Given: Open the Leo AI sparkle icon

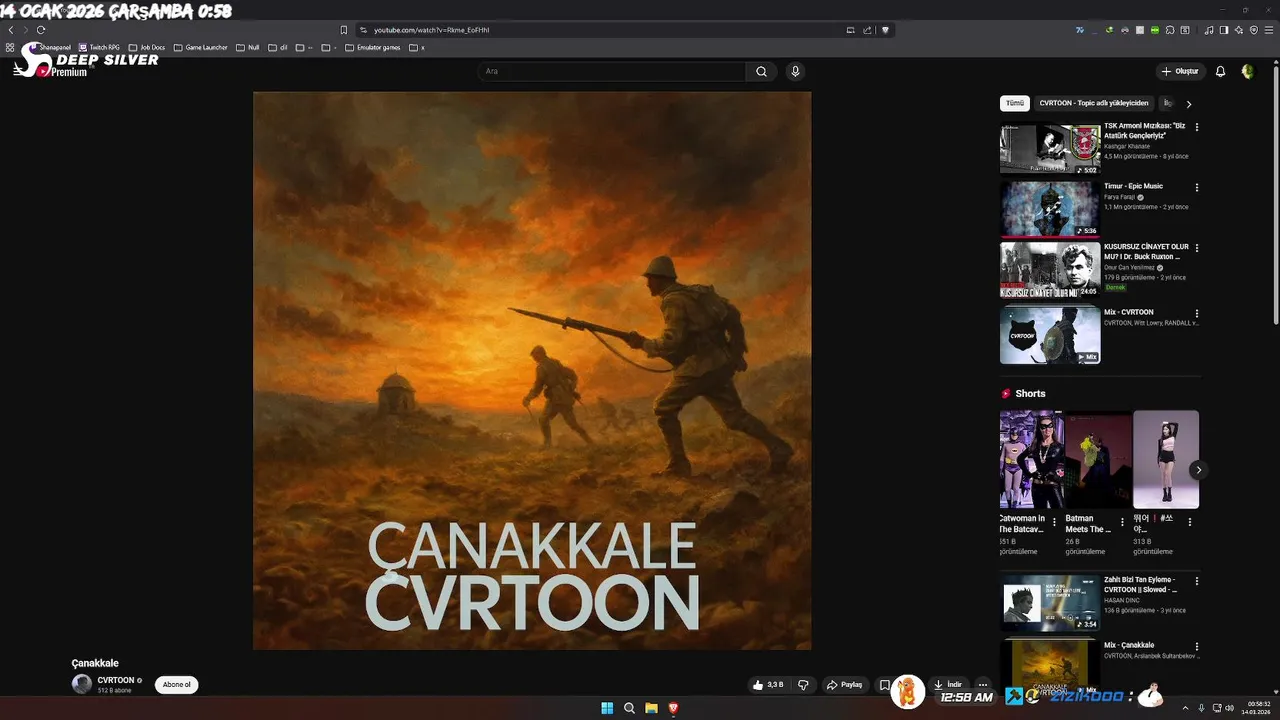Looking at the screenshot, I should [1239, 30].
